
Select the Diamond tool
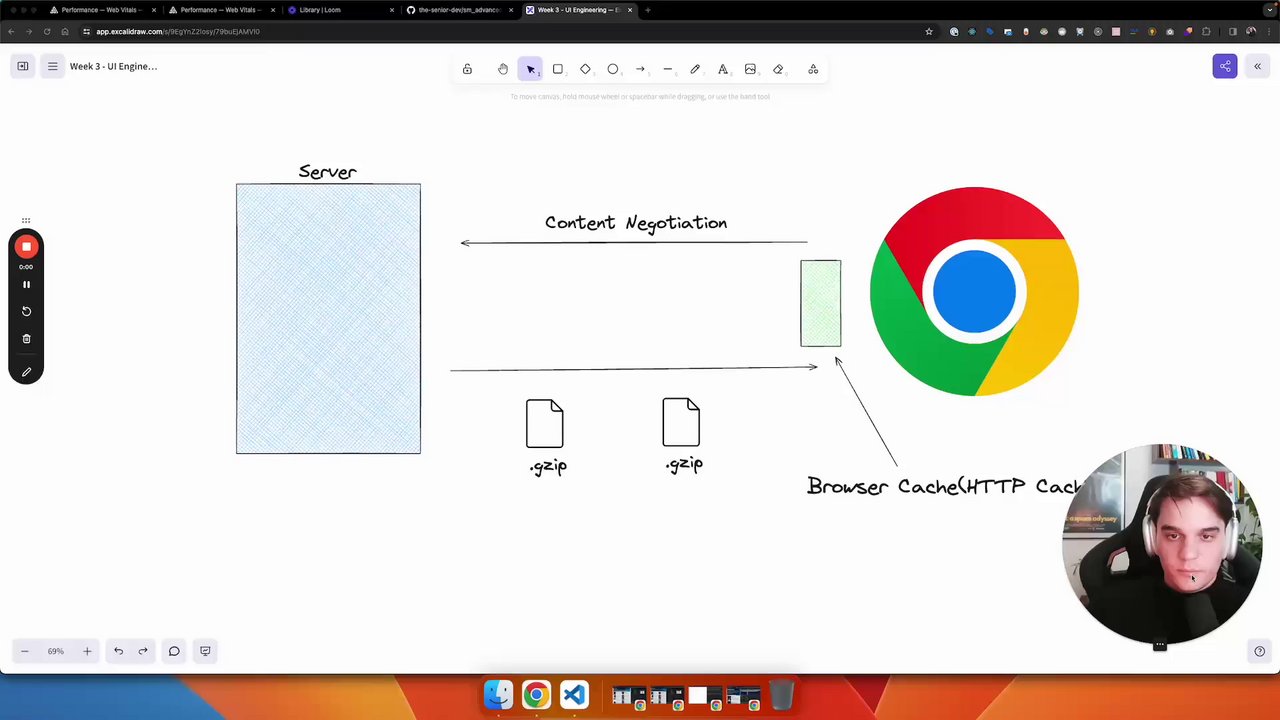[x=585, y=69]
